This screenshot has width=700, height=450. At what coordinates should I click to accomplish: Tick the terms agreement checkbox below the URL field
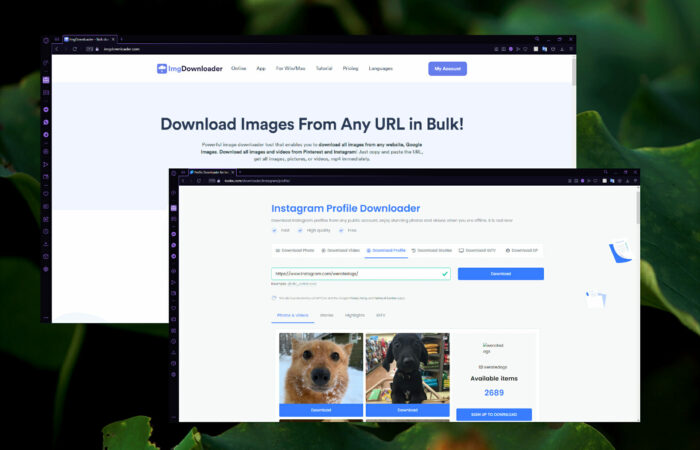pos(274,298)
